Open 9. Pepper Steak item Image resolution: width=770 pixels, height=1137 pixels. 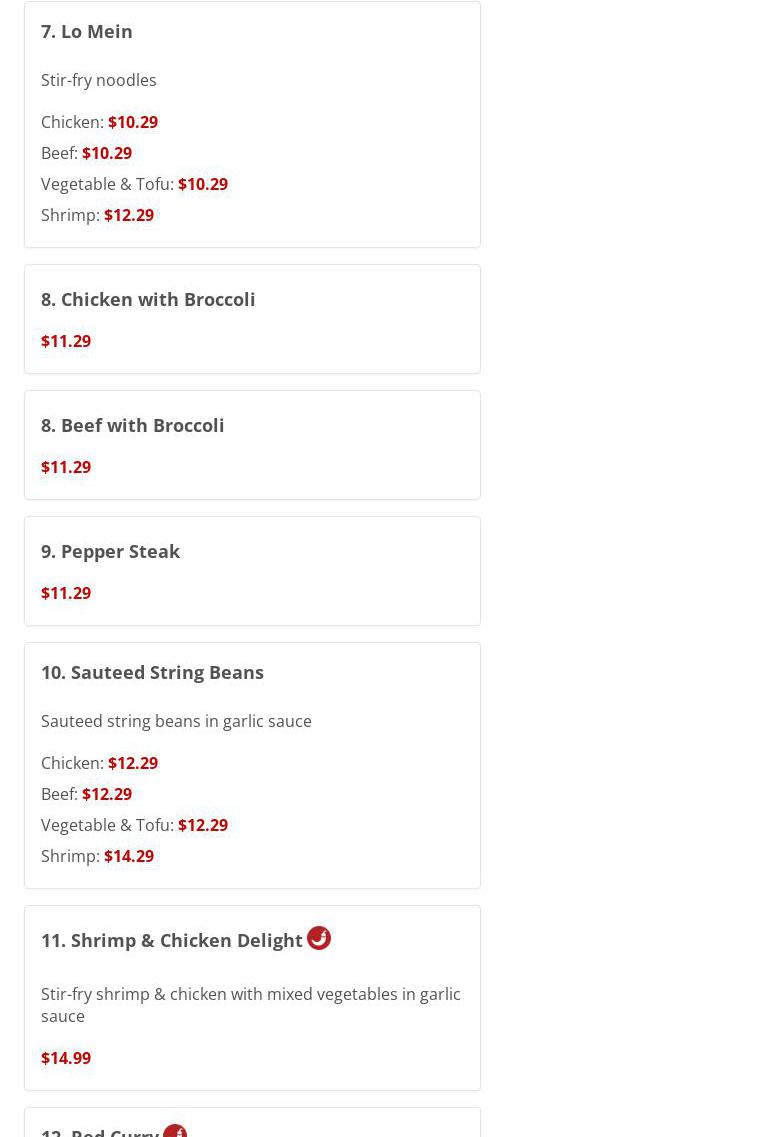(x=110, y=551)
